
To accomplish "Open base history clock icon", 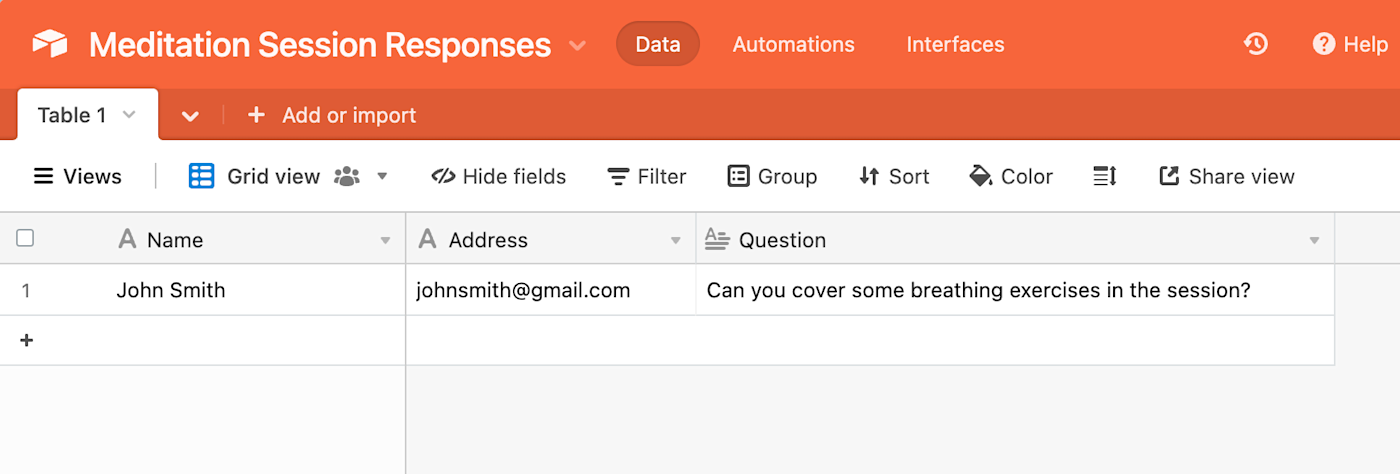I will [1256, 44].
